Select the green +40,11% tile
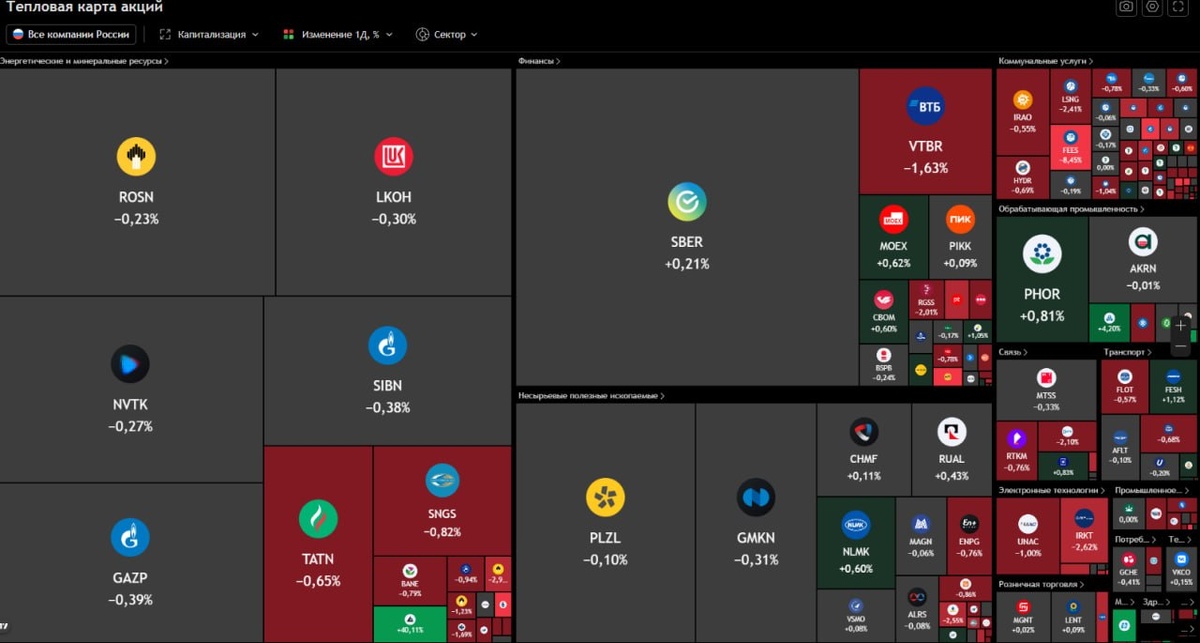 pyautogui.click(x=410, y=624)
